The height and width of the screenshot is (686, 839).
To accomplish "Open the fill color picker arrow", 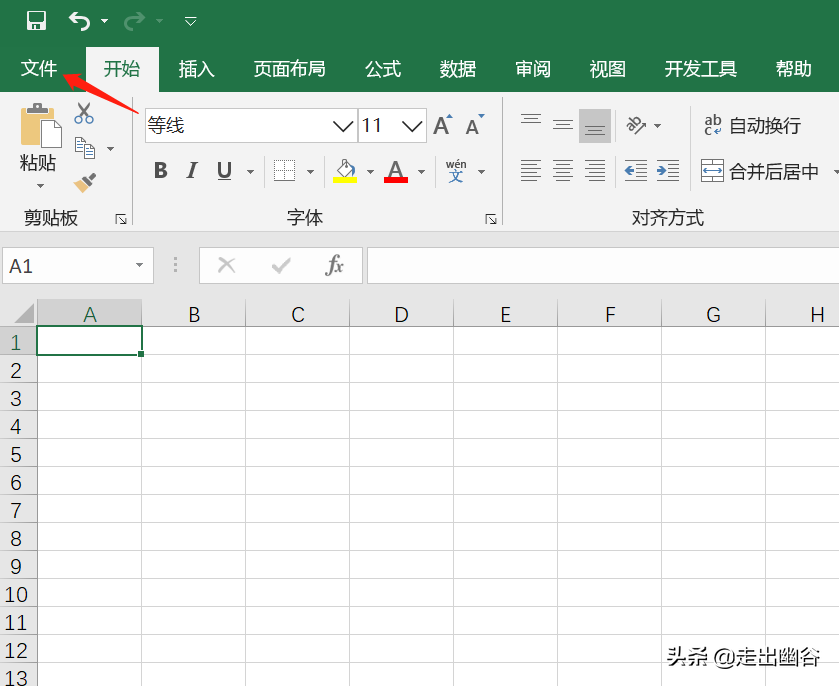I will (370, 172).
